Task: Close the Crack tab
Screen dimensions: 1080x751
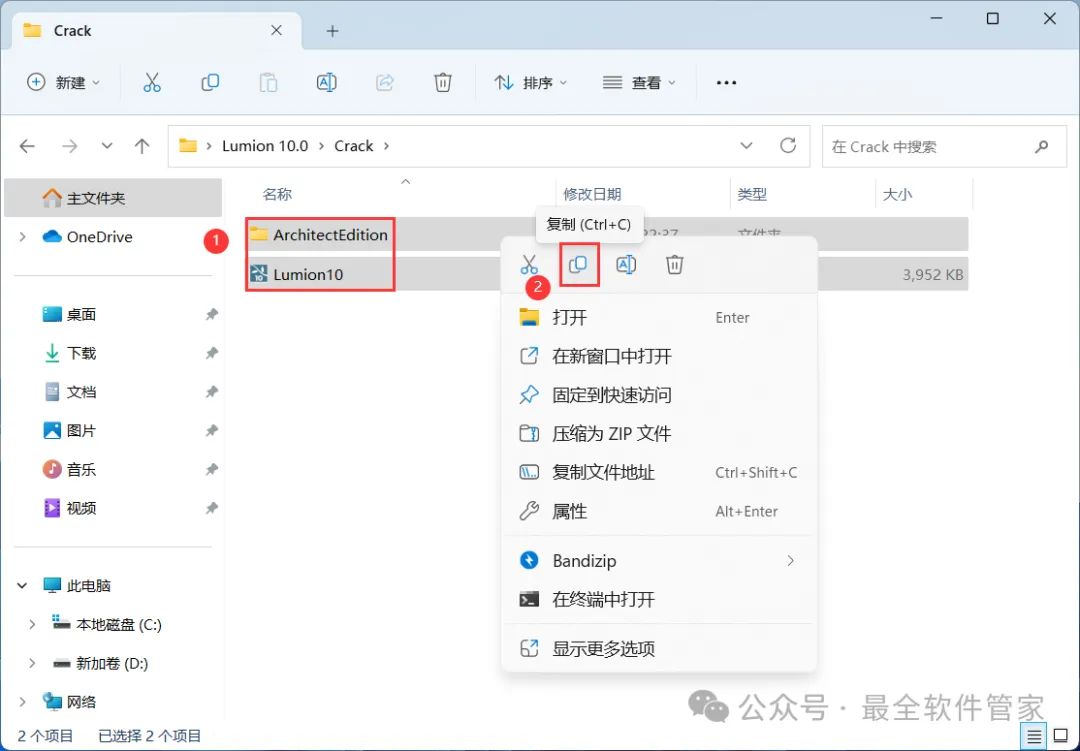Action: 276,30
